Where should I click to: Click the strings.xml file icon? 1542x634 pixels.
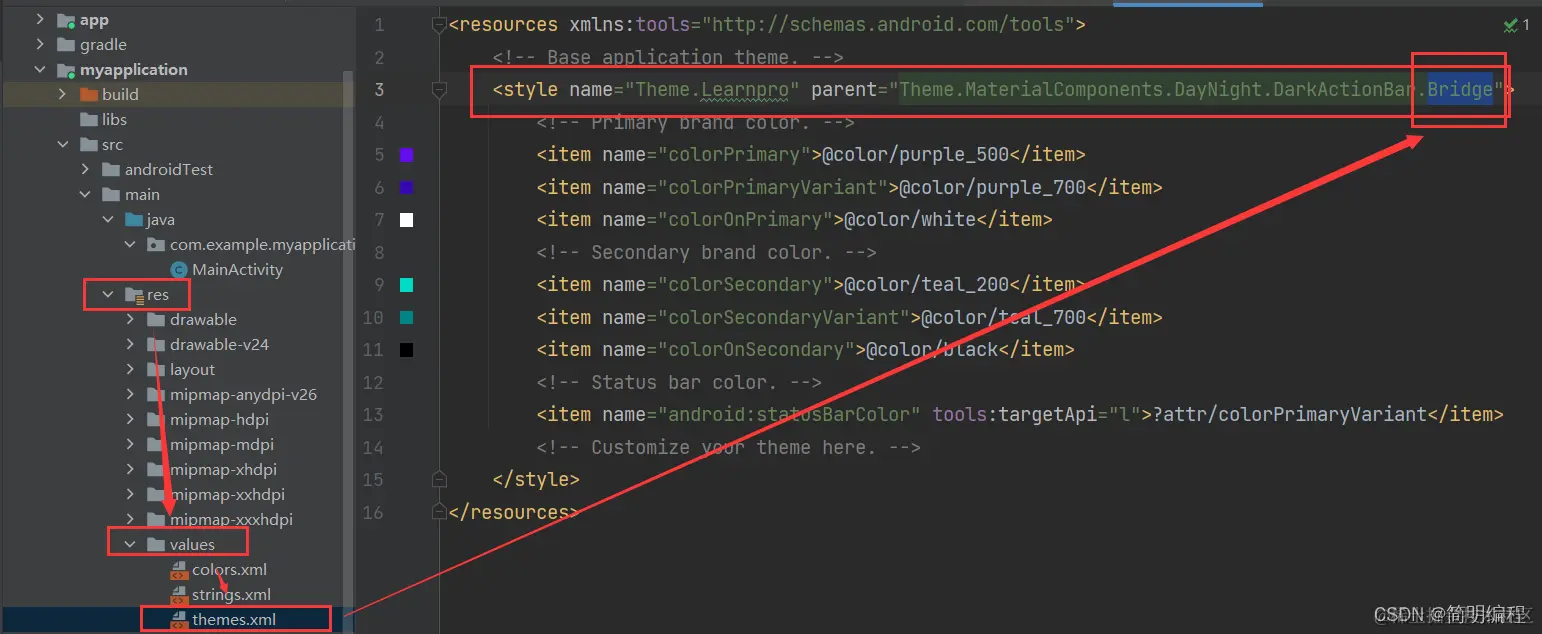(x=179, y=594)
